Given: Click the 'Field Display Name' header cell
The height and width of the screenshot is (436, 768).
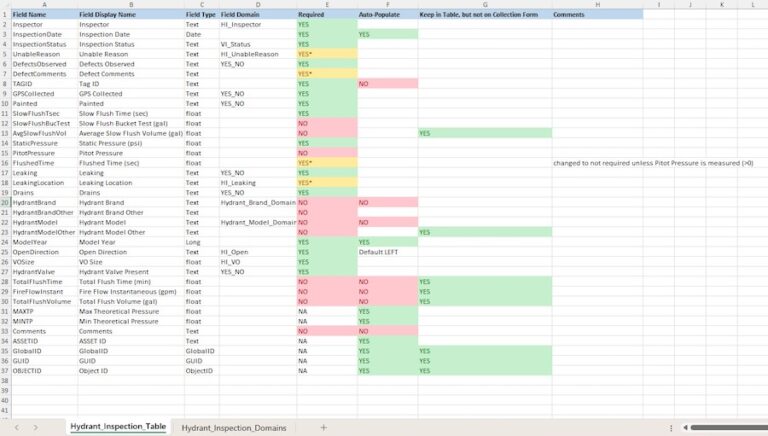Looking at the screenshot, I should pyautogui.click(x=130, y=15).
